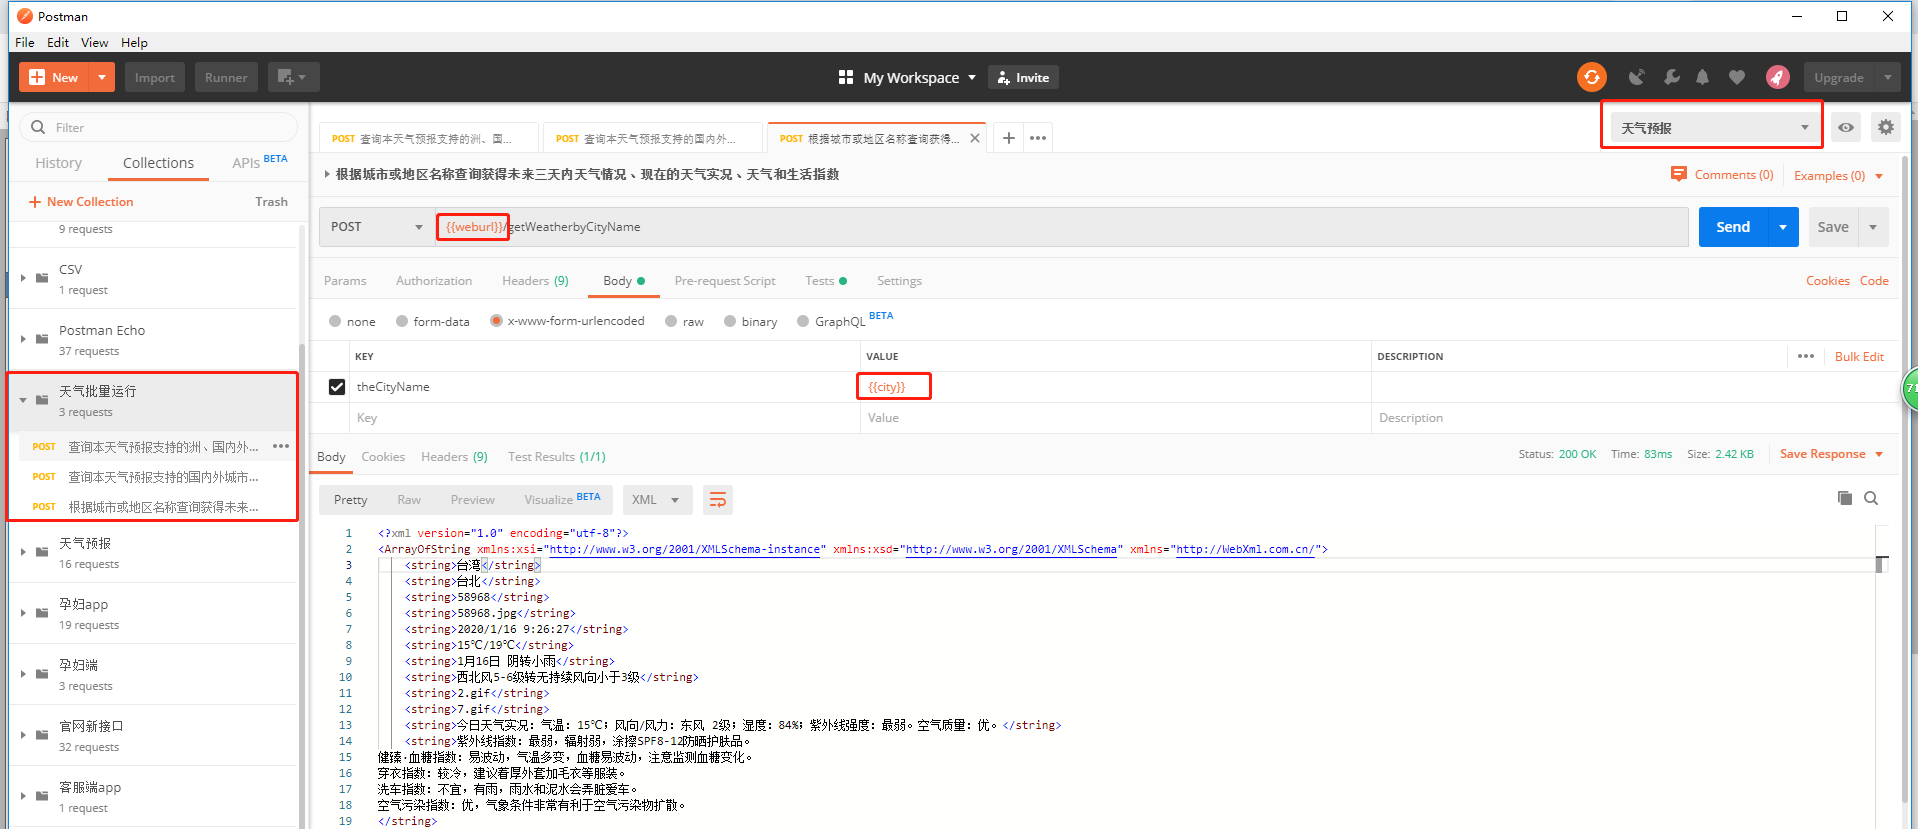This screenshot has height=829, width=1918.
Task: Expand the Postman Echo collection
Action: pyautogui.click(x=23, y=339)
